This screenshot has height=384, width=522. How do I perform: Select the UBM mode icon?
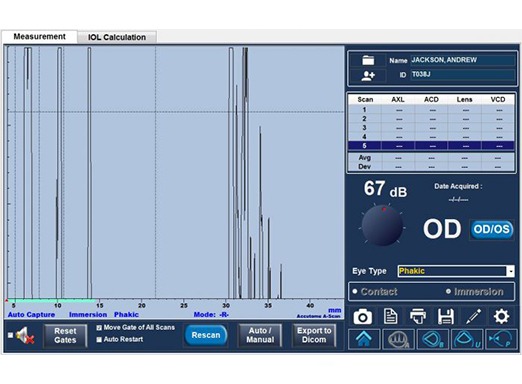[x=467, y=339]
